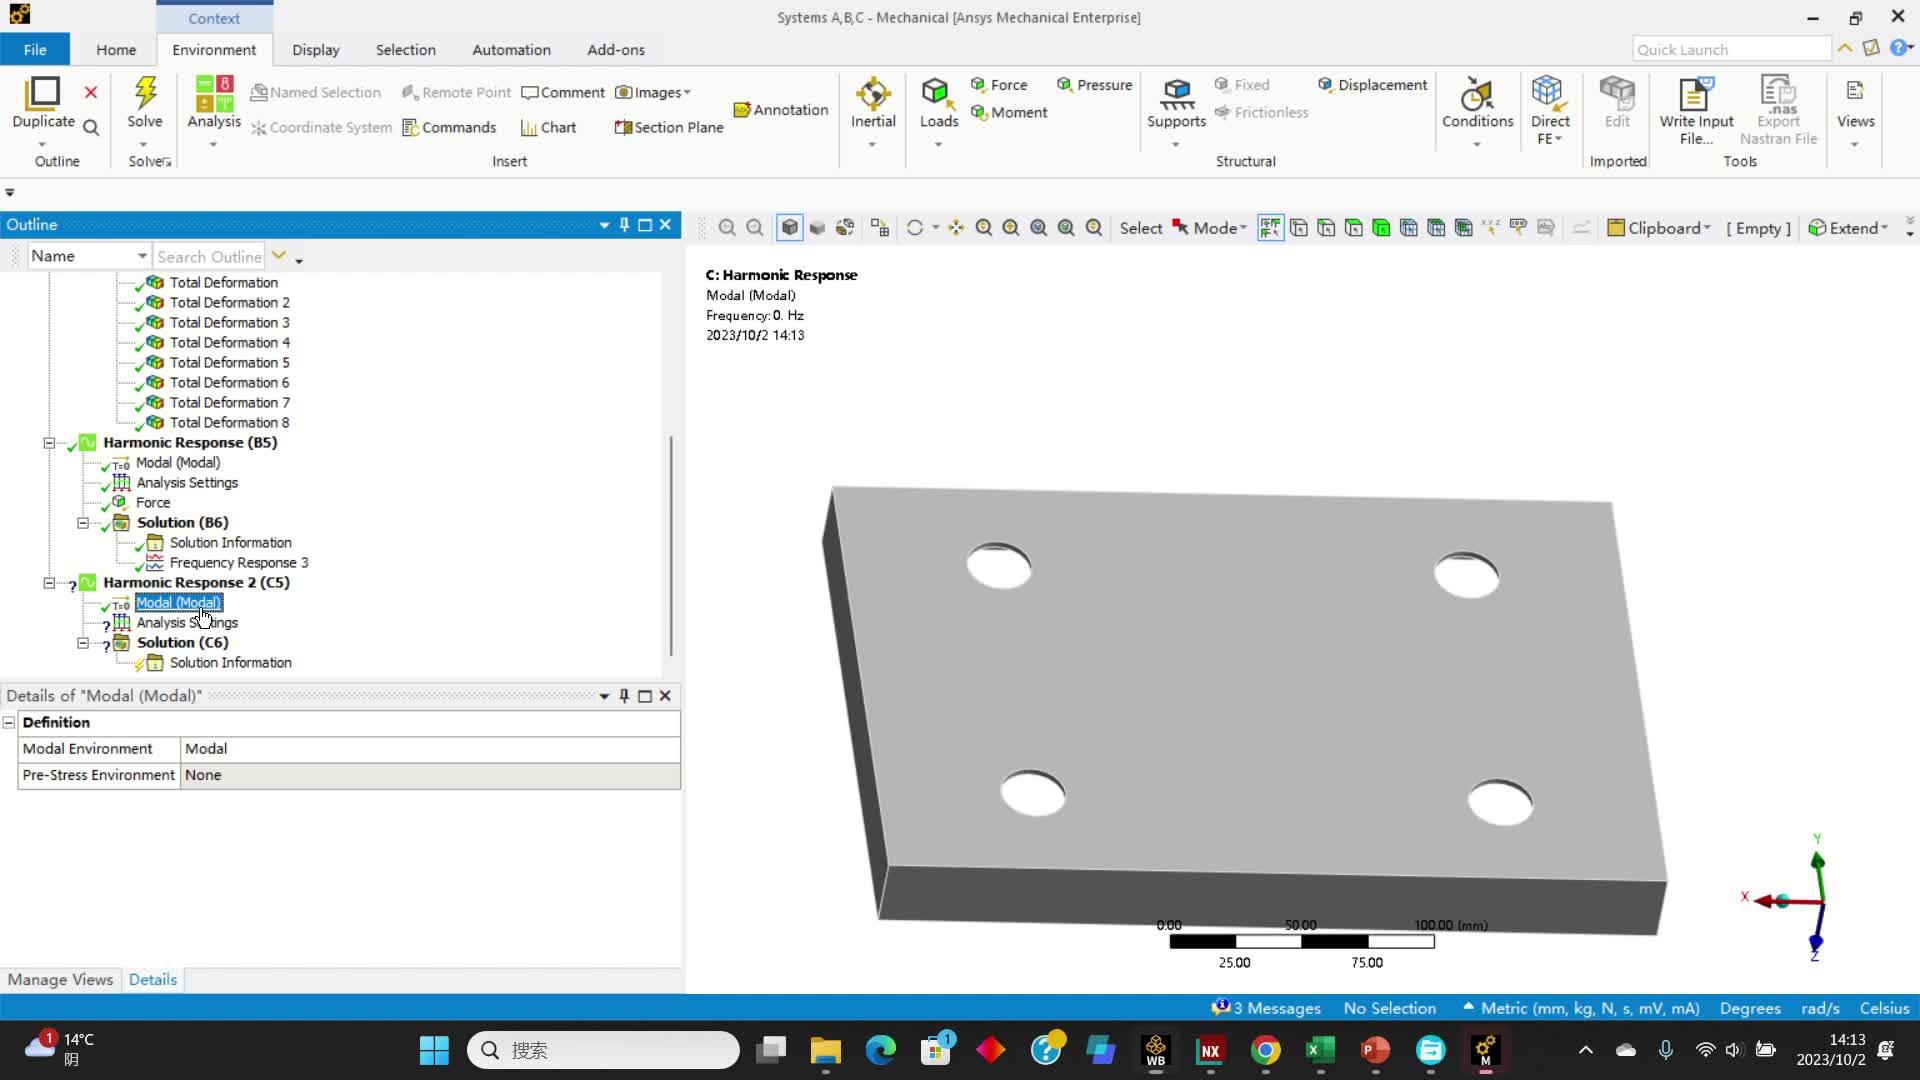1920x1080 pixels.
Task: Insert a Commands object
Action: (450, 127)
